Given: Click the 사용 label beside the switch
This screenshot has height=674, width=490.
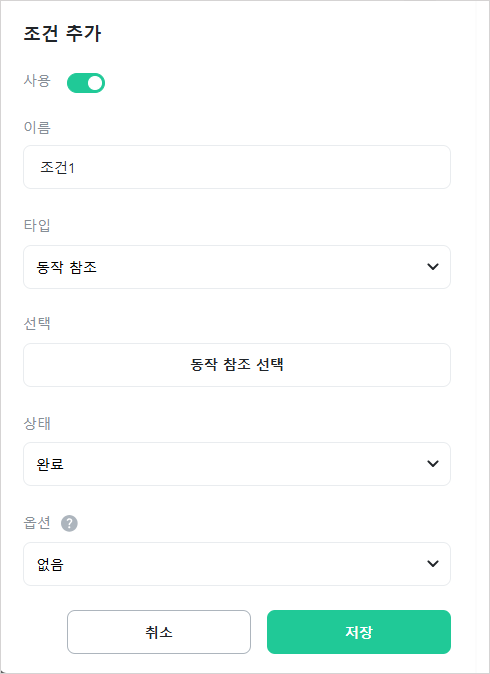Looking at the screenshot, I should (37, 81).
